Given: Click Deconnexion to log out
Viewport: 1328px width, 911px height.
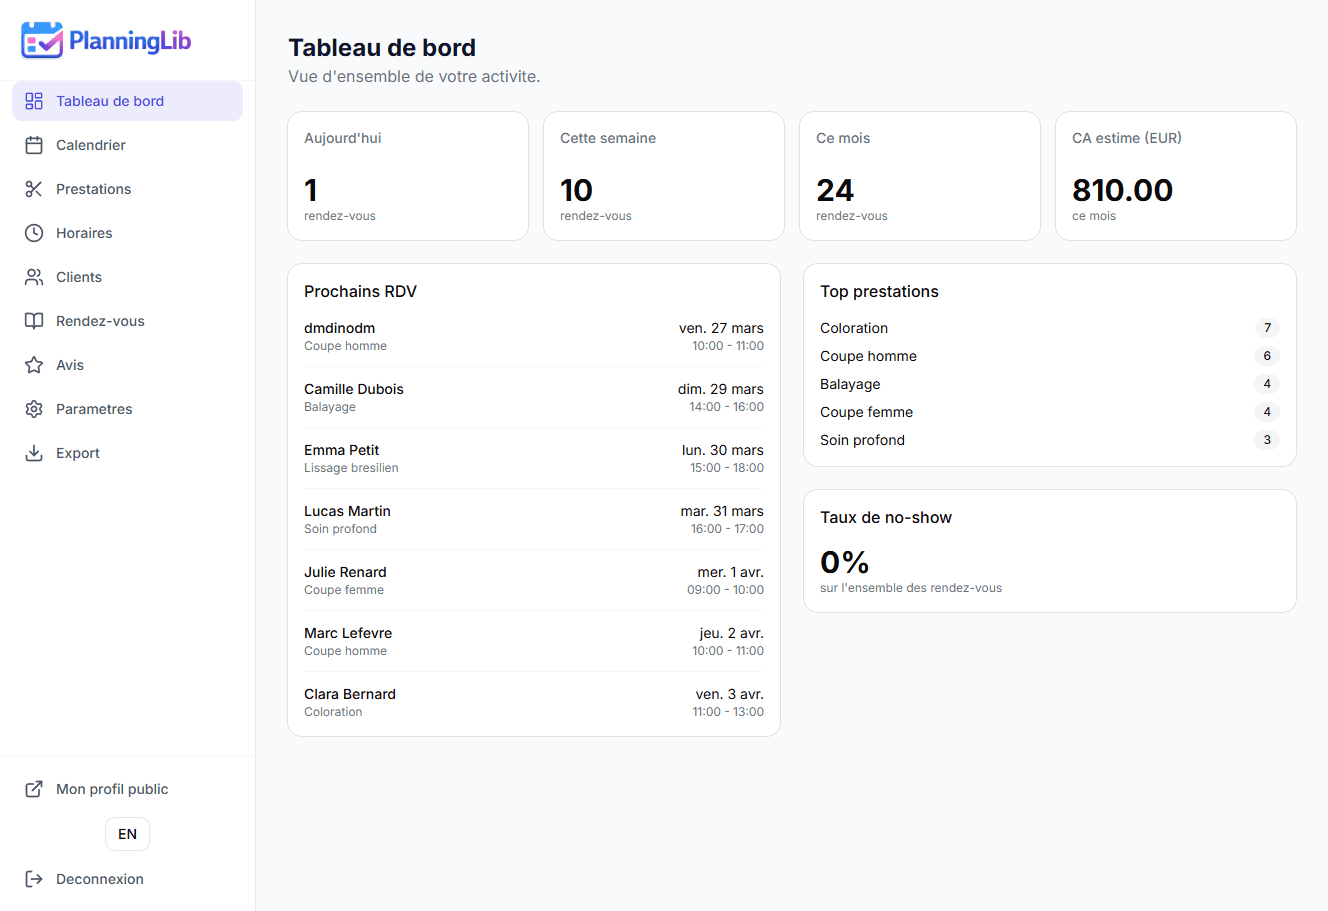Looking at the screenshot, I should tap(100, 878).
